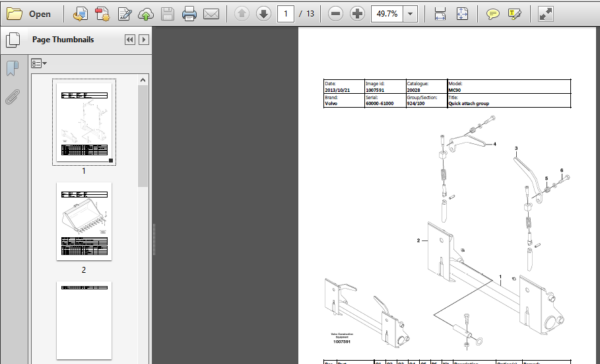
Task: Open the thumbnails options dropdown menu
Action: click(39, 63)
